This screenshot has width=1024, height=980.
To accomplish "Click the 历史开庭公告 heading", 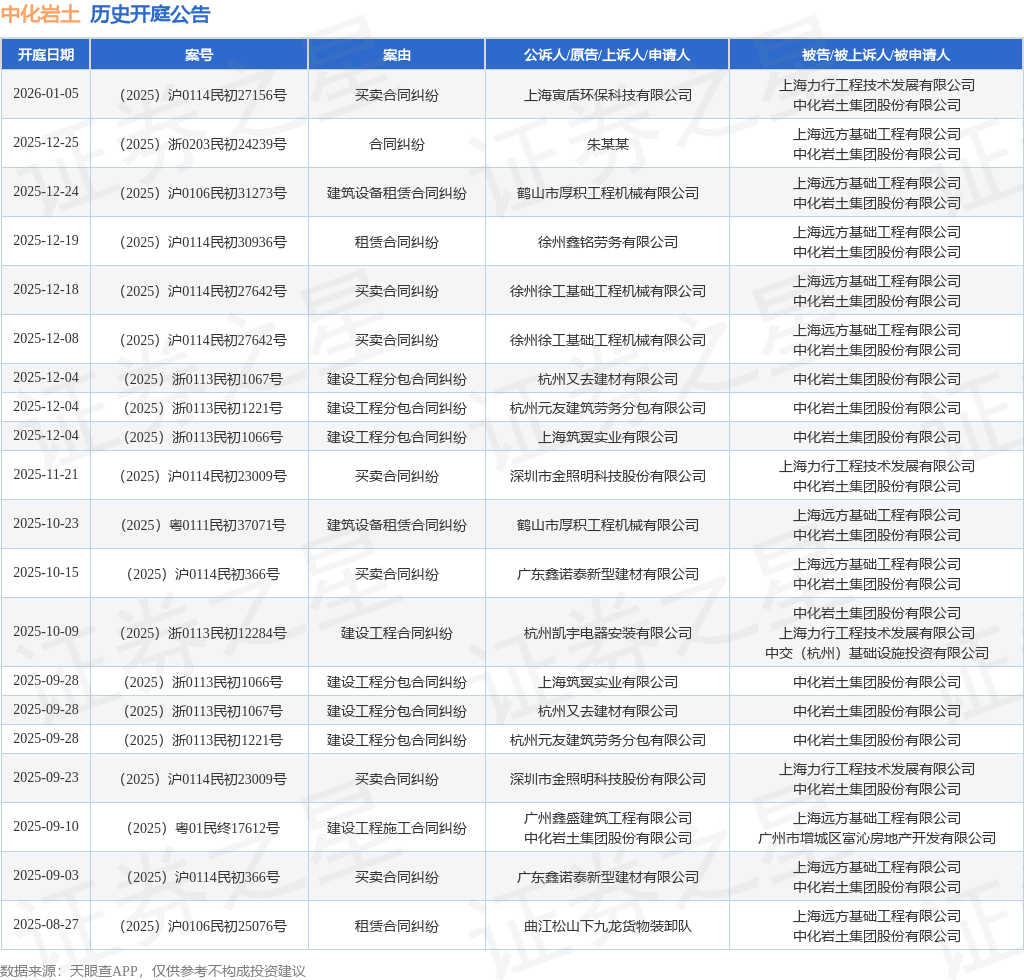I will [x=150, y=14].
